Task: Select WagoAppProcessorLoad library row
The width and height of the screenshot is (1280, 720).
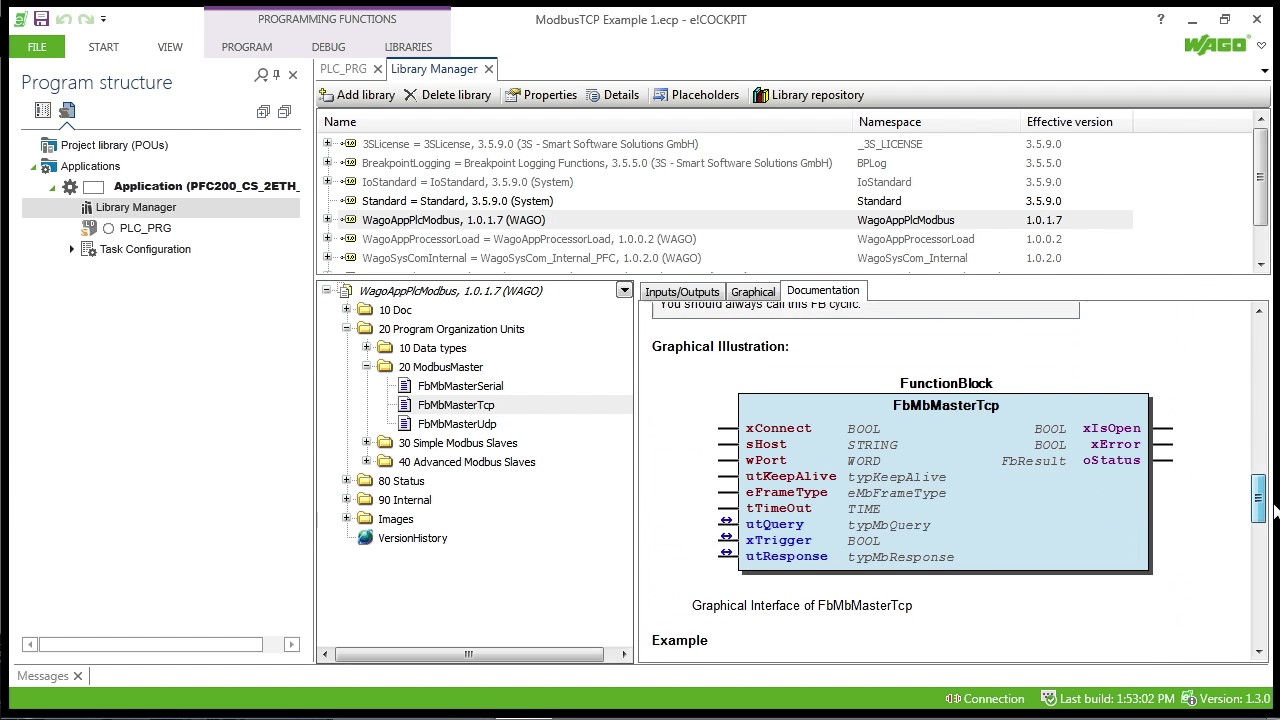Action: click(727, 239)
